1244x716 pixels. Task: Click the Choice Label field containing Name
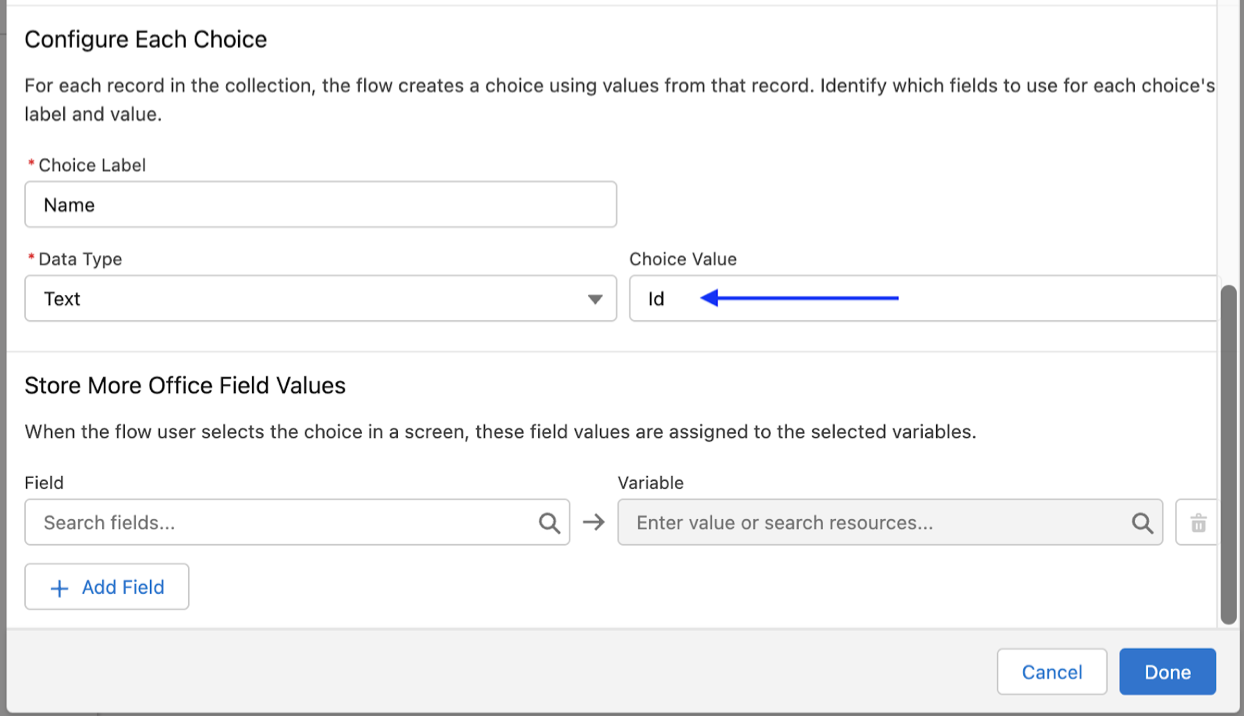[x=320, y=204]
